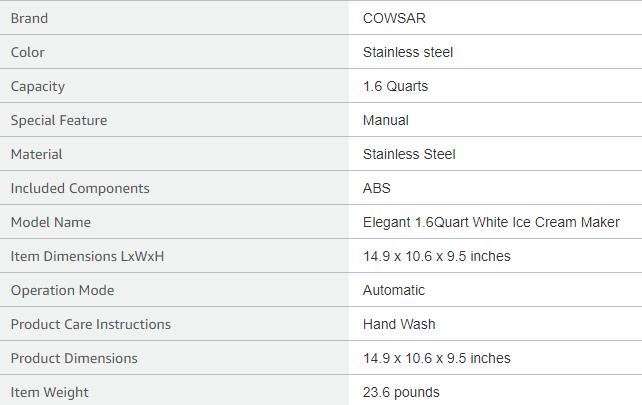Click the Color label
This screenshot has height=405, width=642.
pyautogui.click(x=28, y=52)
